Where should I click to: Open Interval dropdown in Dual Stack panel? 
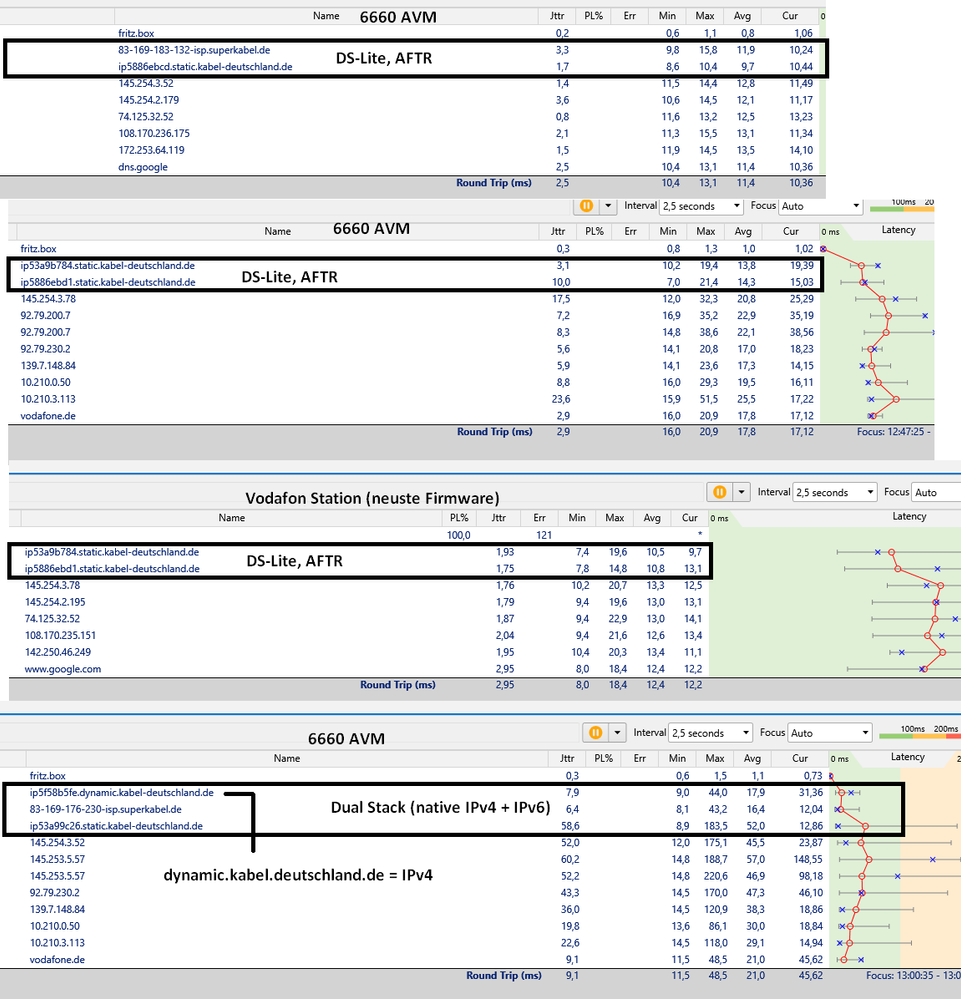(x=711, y=733)
